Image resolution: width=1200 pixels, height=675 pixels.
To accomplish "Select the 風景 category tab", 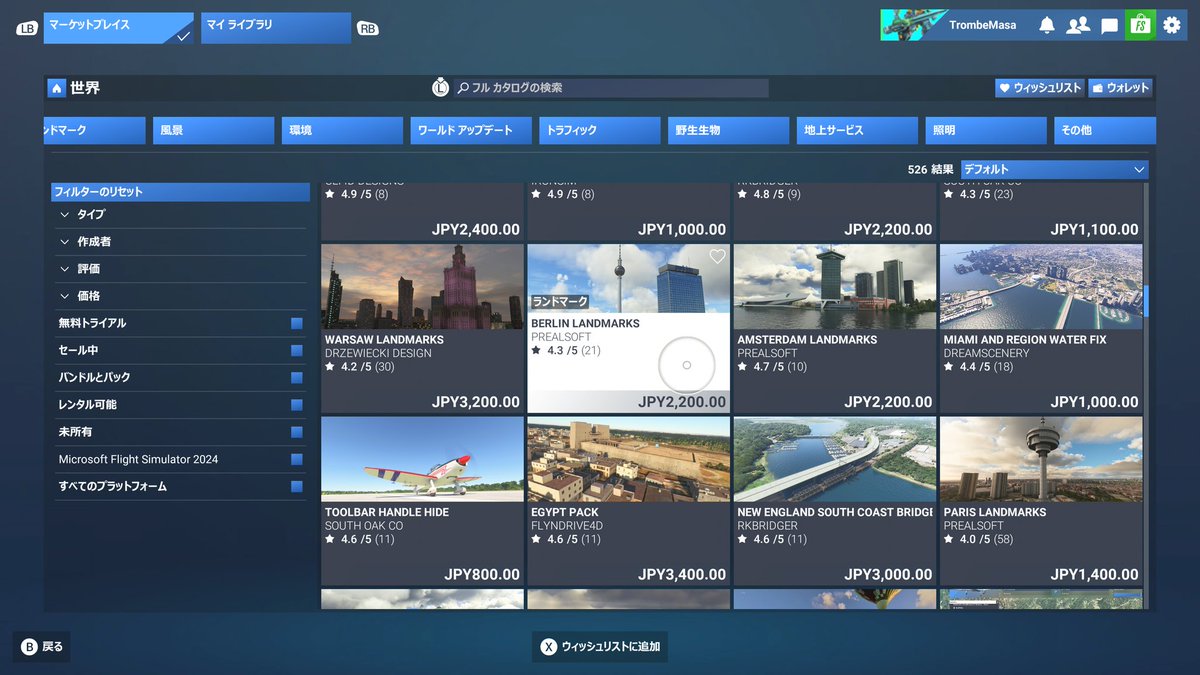I will click(213, 130).
